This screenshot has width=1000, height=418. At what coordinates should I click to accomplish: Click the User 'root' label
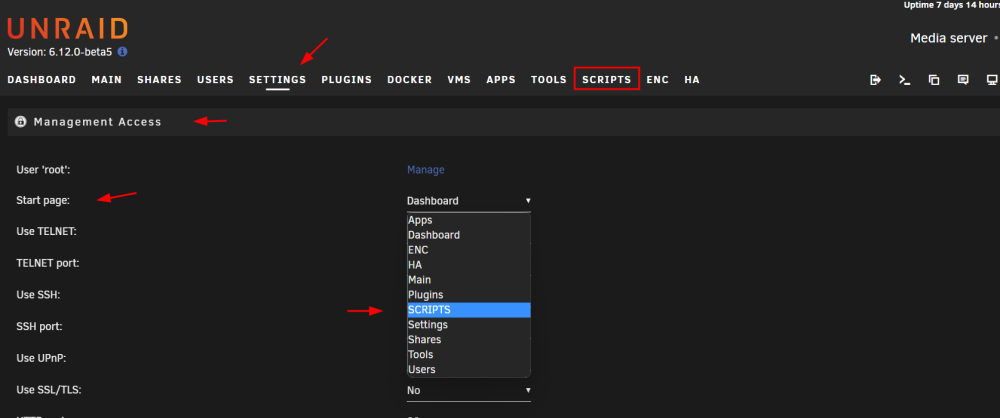point(43,170)
